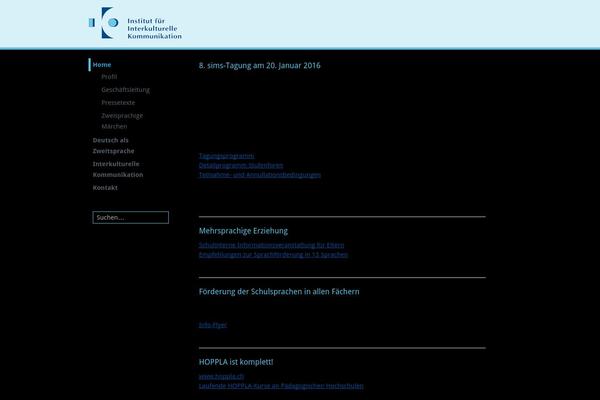The width and height of the screenshot is (600, 400).
Task: Open laufende HOPPLA-Kurse an Pädagogischen Hochschulen
Action: click(x=281, y=385)
